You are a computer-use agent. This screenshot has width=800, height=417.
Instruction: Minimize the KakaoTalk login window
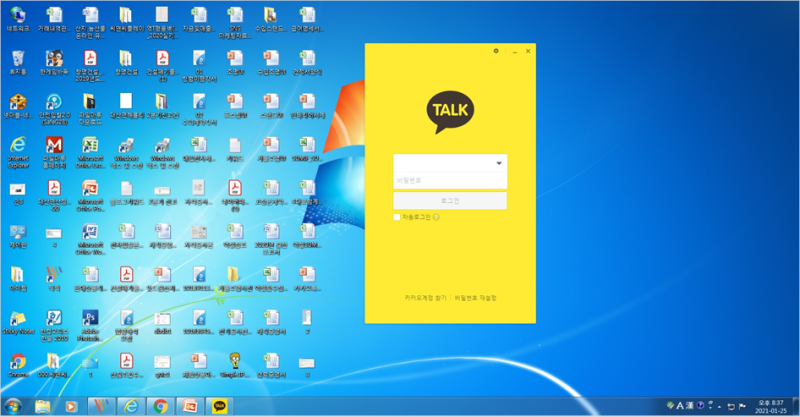[x=515, y=52]
